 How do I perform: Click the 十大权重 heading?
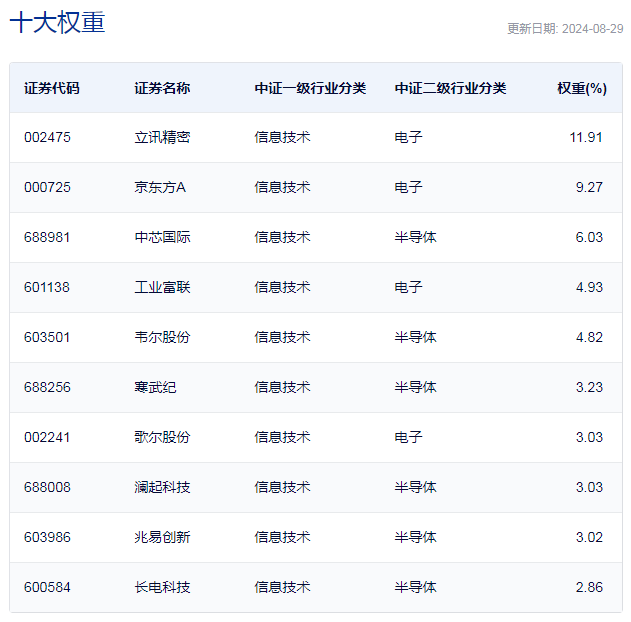57,22
